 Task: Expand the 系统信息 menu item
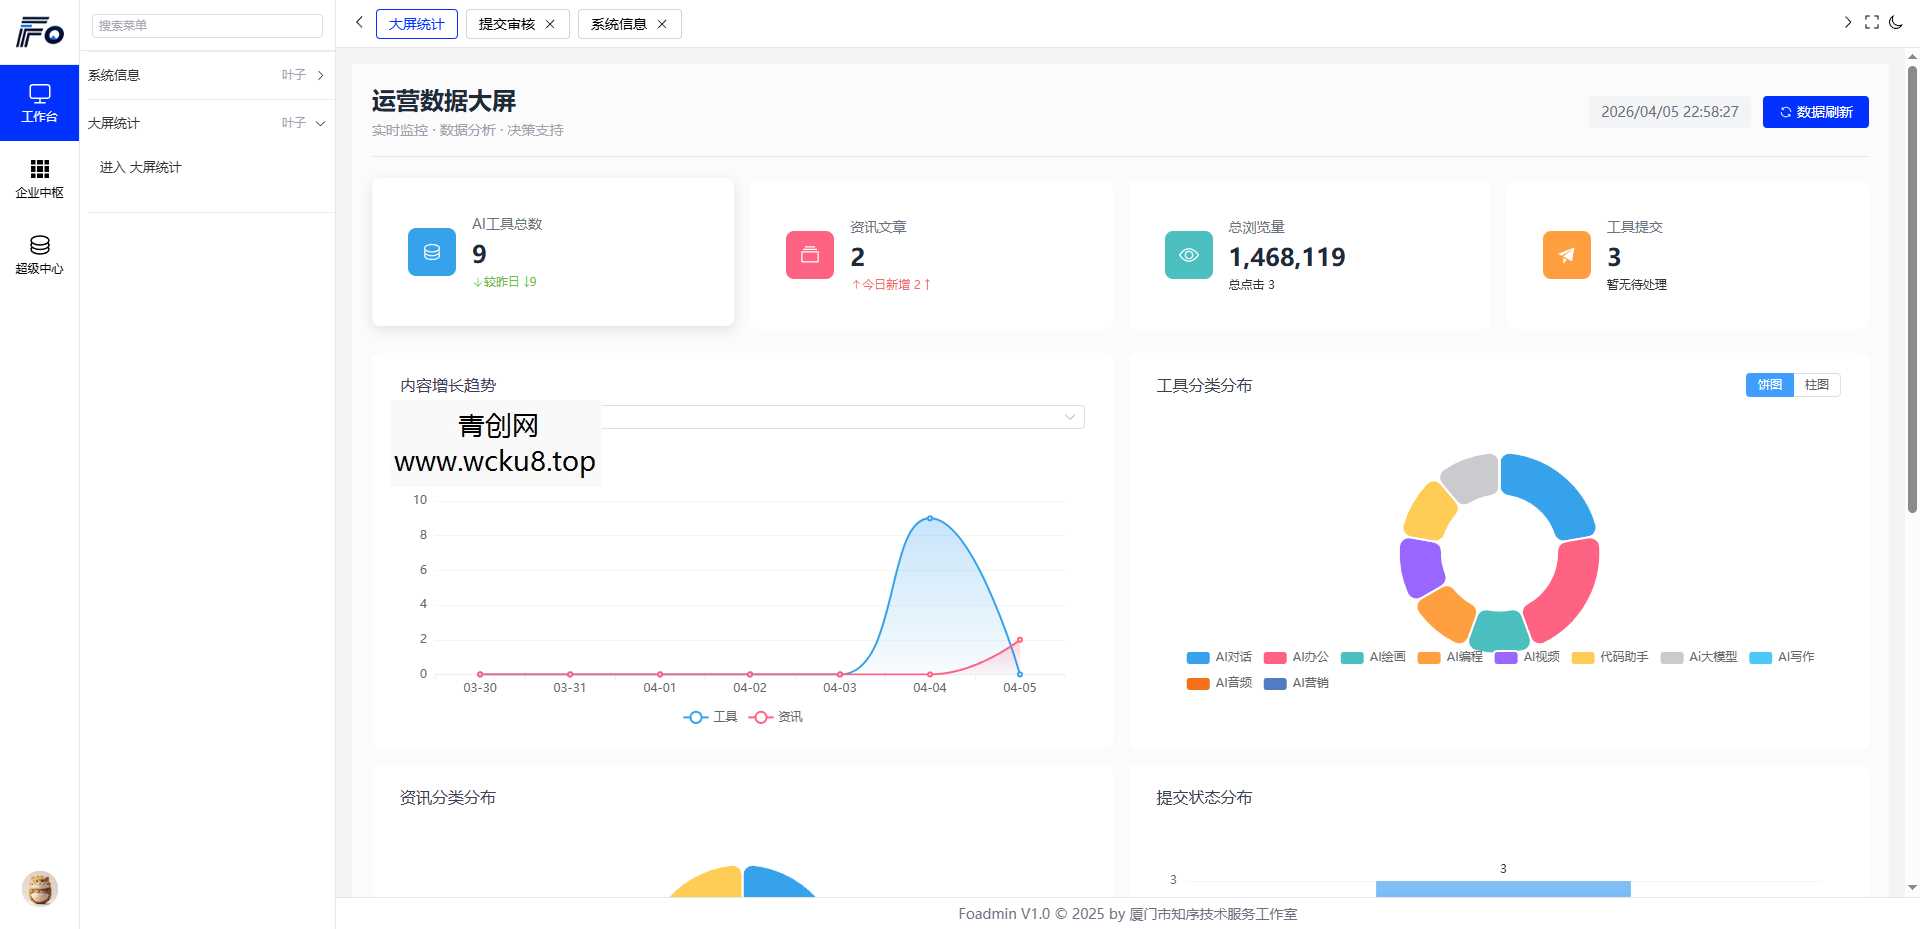pyautogui.click(x=320, y=74)
